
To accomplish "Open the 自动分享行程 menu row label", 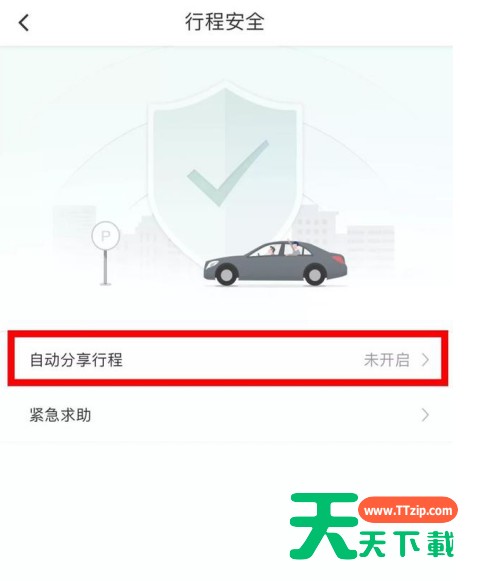I will tap(76, 360).
